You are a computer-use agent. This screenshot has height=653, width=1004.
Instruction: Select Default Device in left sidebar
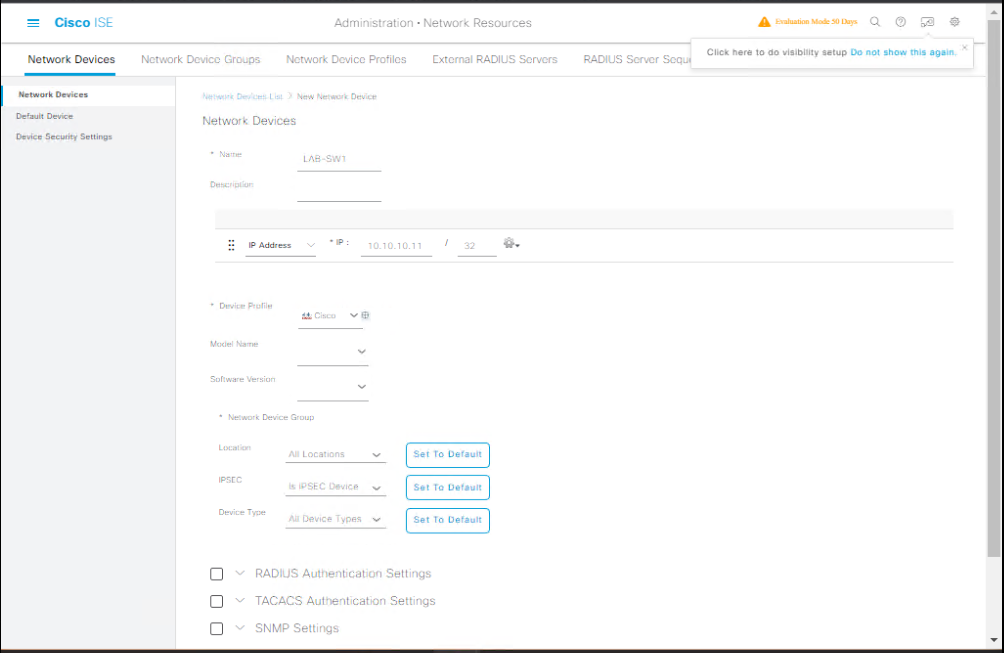pyautogui.click(x=44, y=116)
